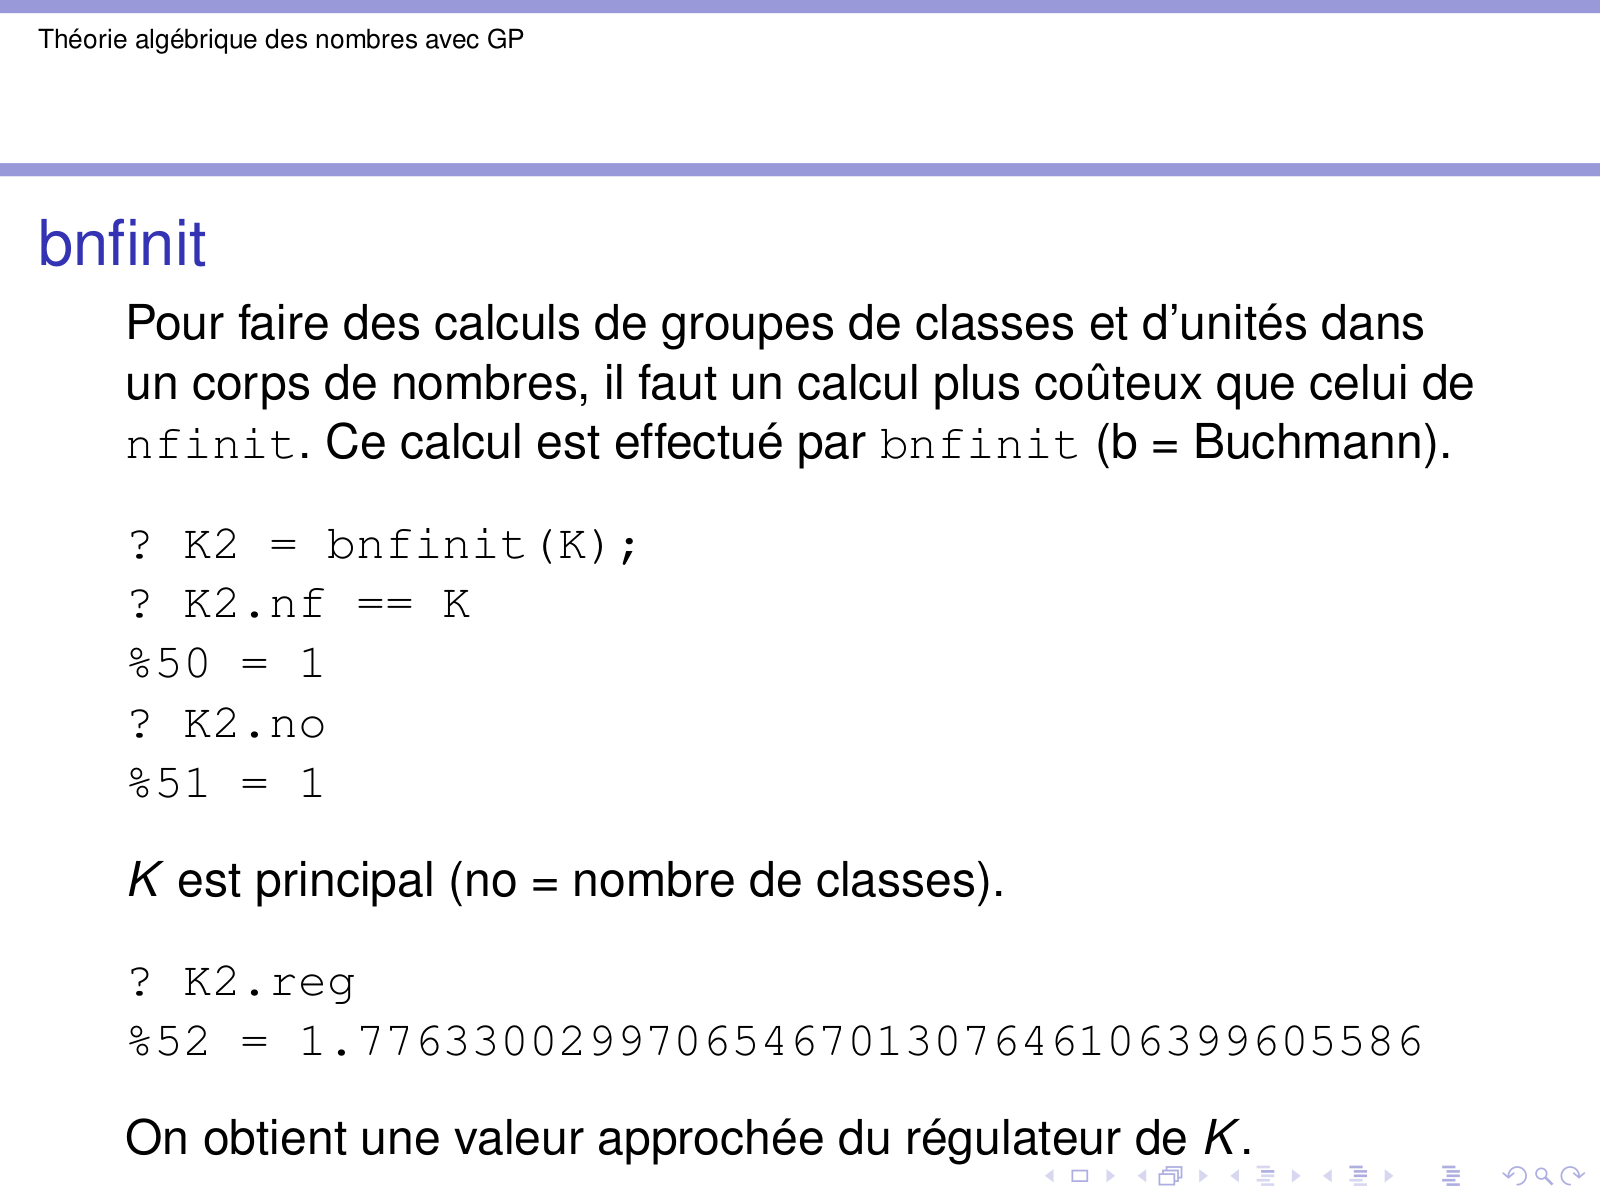Image resolution: width=1600 pixels, height=1200 pixels.
Task: Click the regulator value on line %52
Action: pyautogui.click(x=860, y=1042)
